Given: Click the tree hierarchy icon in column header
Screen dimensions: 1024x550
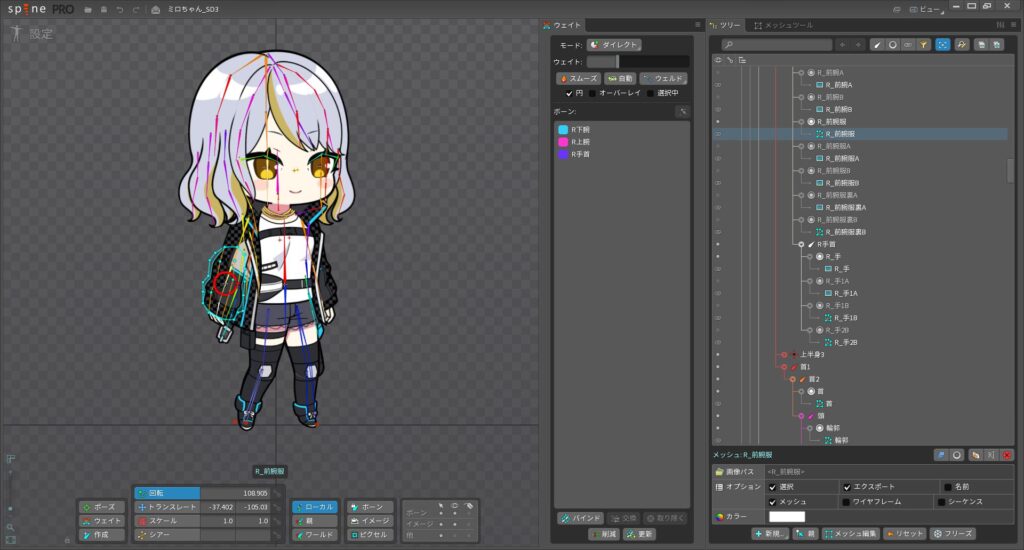Looking at the screenshot, I should coord(743,60).
